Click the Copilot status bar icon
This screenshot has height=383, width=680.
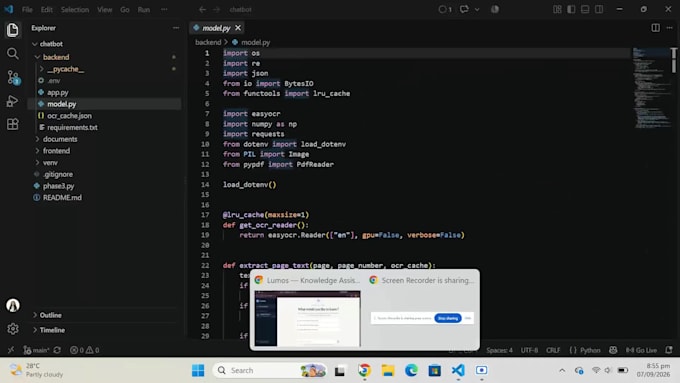point(613,350)
